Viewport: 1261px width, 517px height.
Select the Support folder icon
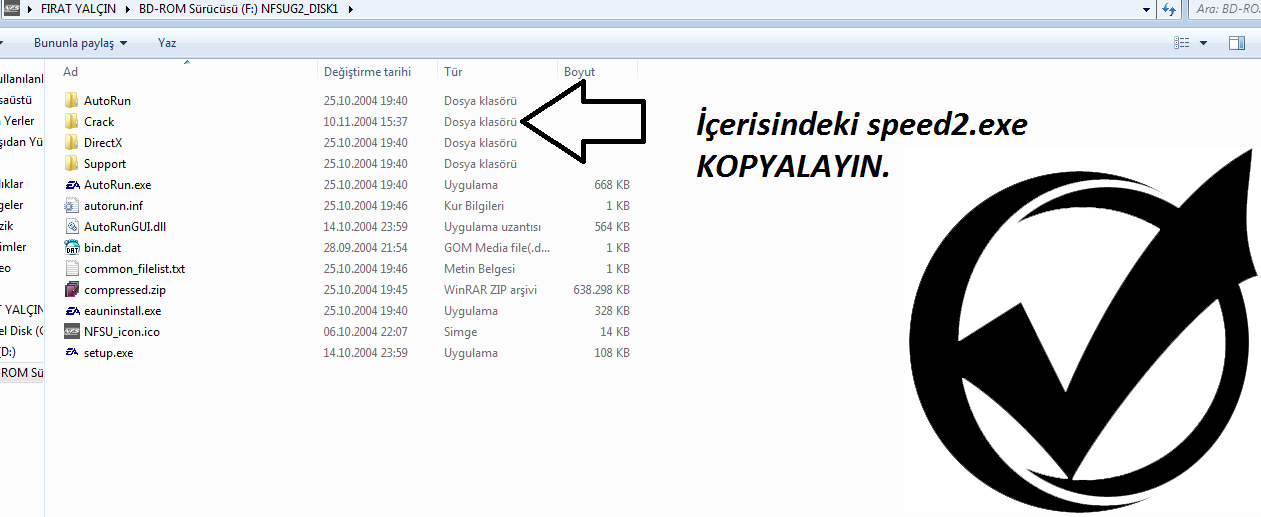[x=71, y=163]
